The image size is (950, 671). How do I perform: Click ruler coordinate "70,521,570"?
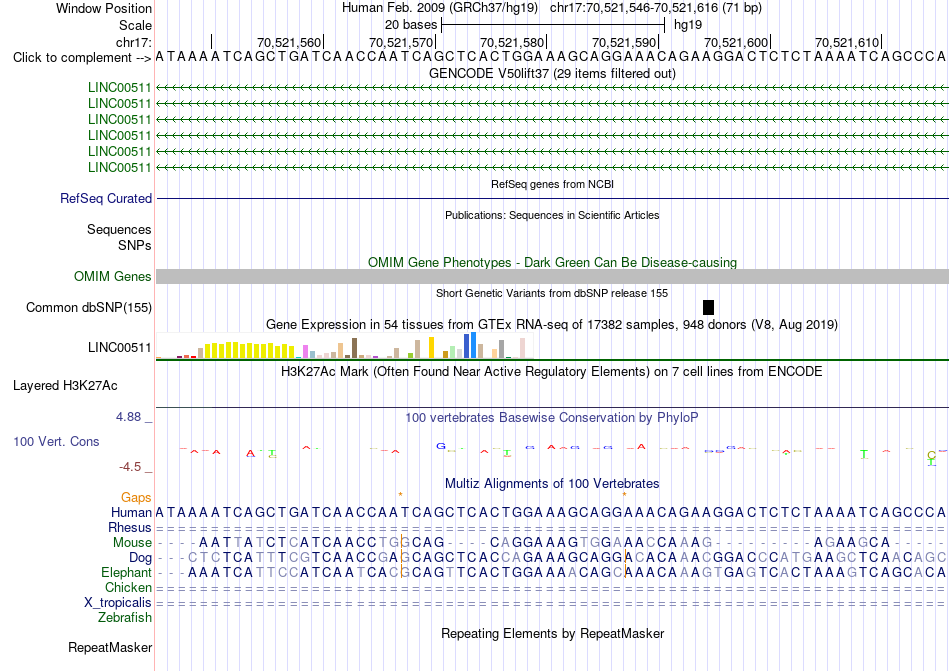point(401,42)
